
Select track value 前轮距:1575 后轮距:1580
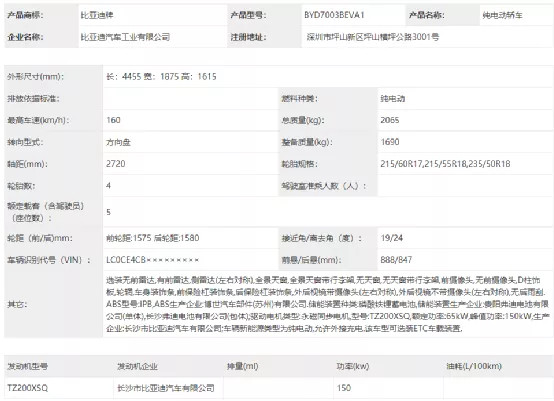[153, 238]
